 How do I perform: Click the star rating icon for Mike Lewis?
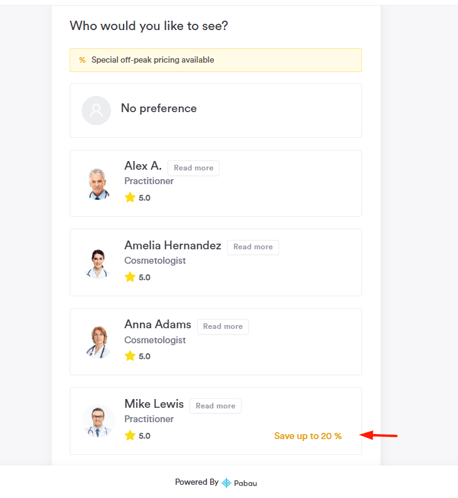(x=130, y=435)
